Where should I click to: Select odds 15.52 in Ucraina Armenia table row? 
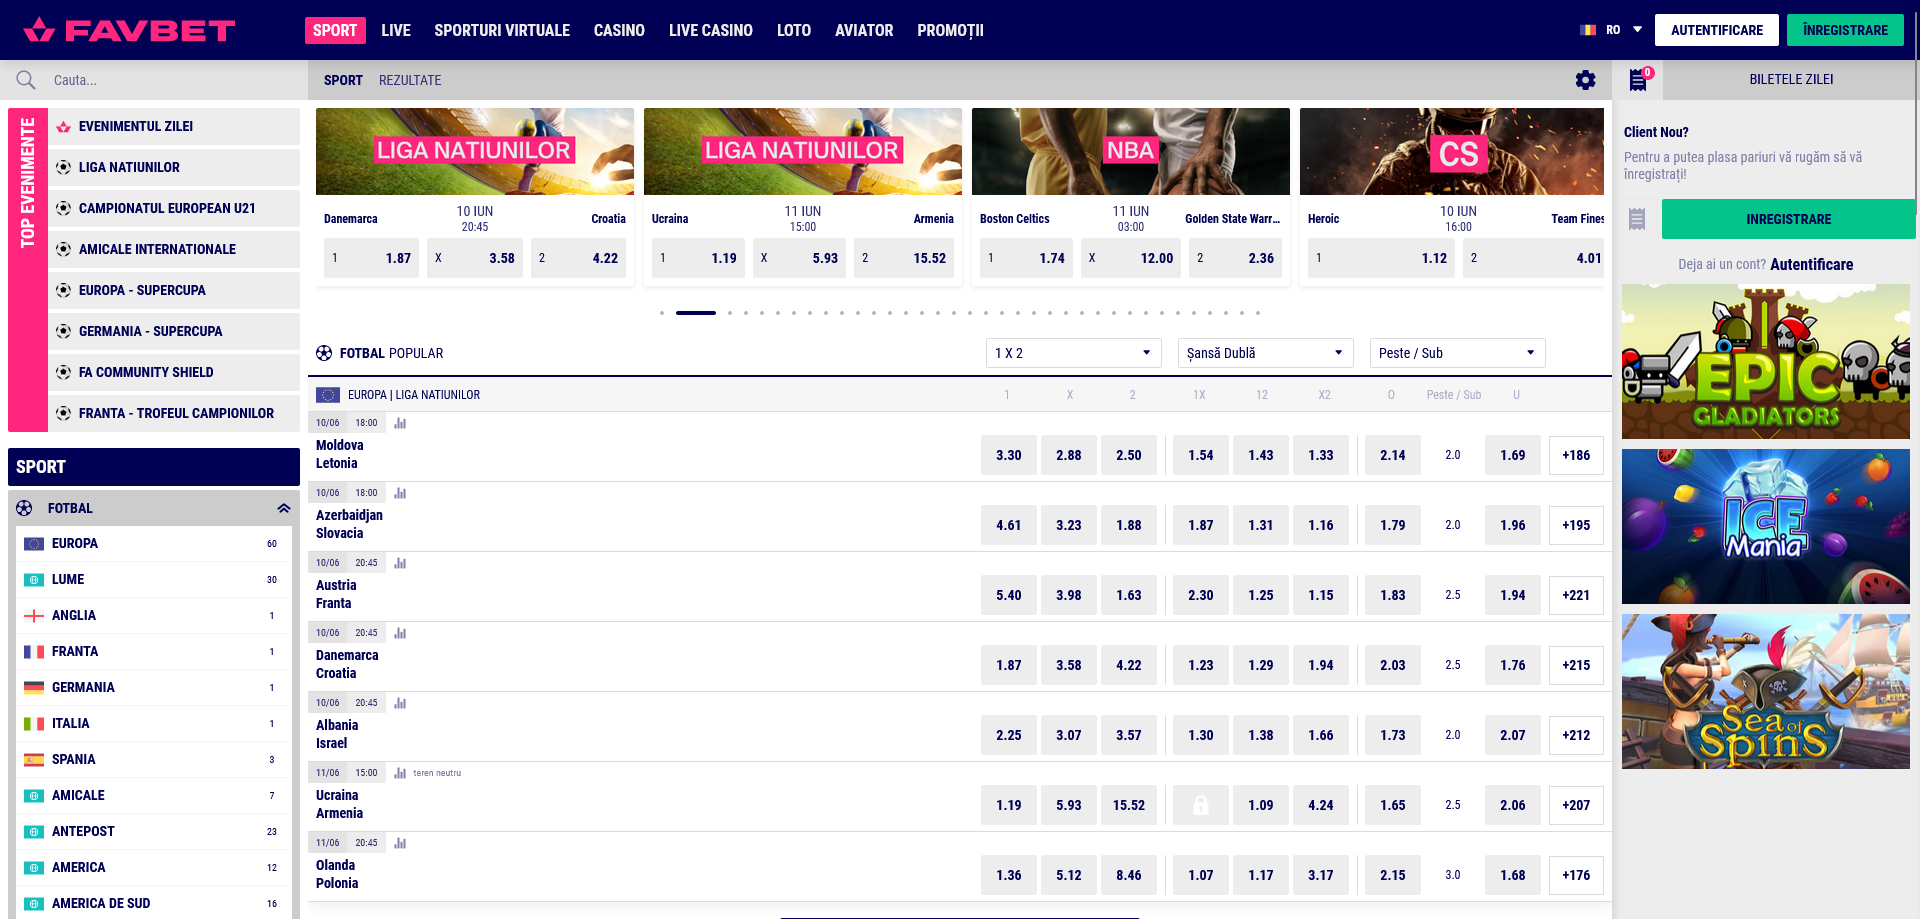(1129, 805)
